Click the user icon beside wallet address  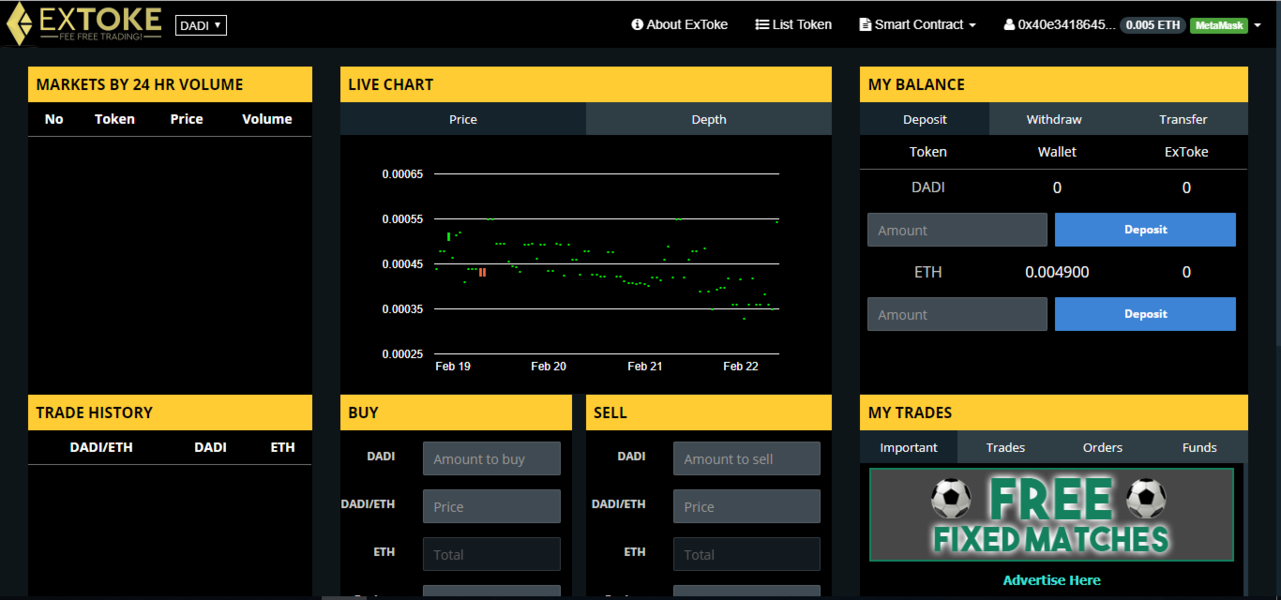(1009, 25)
